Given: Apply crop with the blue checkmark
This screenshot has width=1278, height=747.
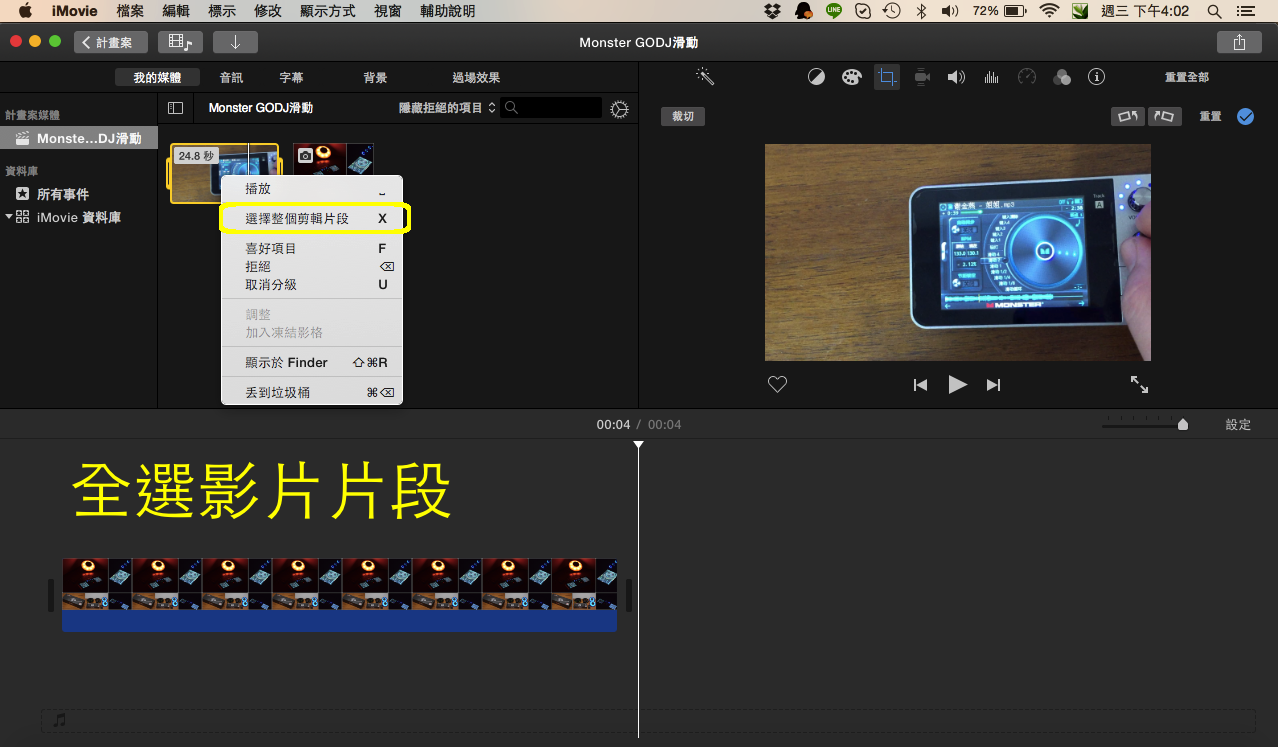Looking at the screenshot, I should point(1245,116).
